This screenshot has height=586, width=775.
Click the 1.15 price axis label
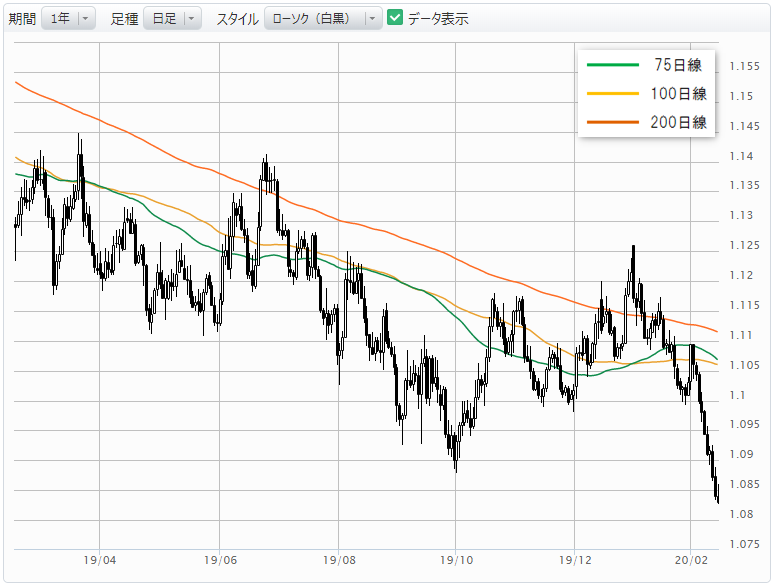click(741, 96)
